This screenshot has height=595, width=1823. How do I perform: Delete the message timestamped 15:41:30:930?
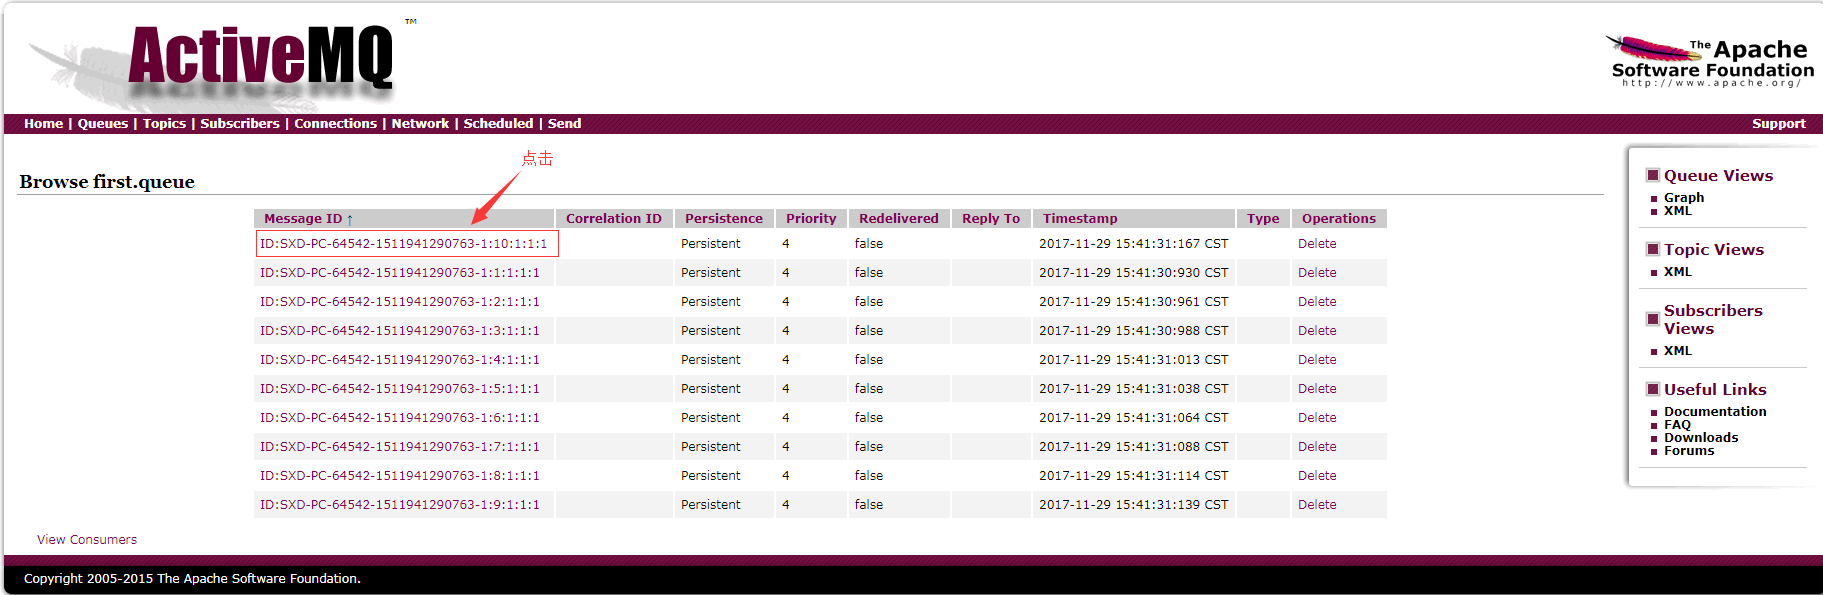tap(1317, 272)
